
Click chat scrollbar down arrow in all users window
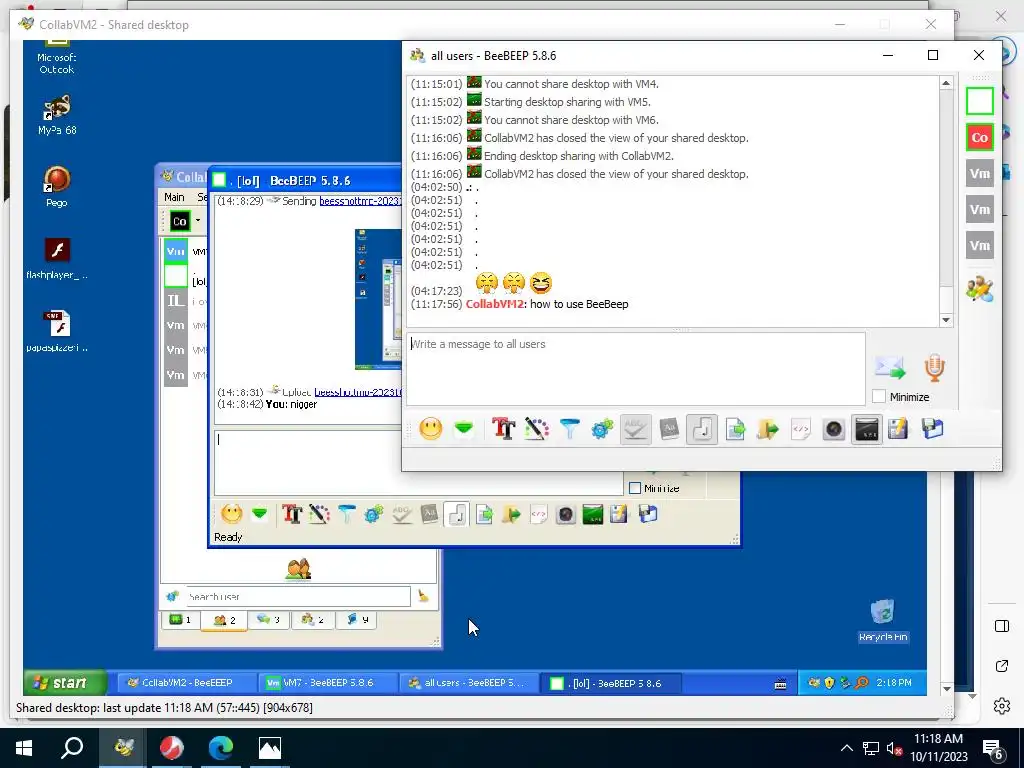pos(946,319)
